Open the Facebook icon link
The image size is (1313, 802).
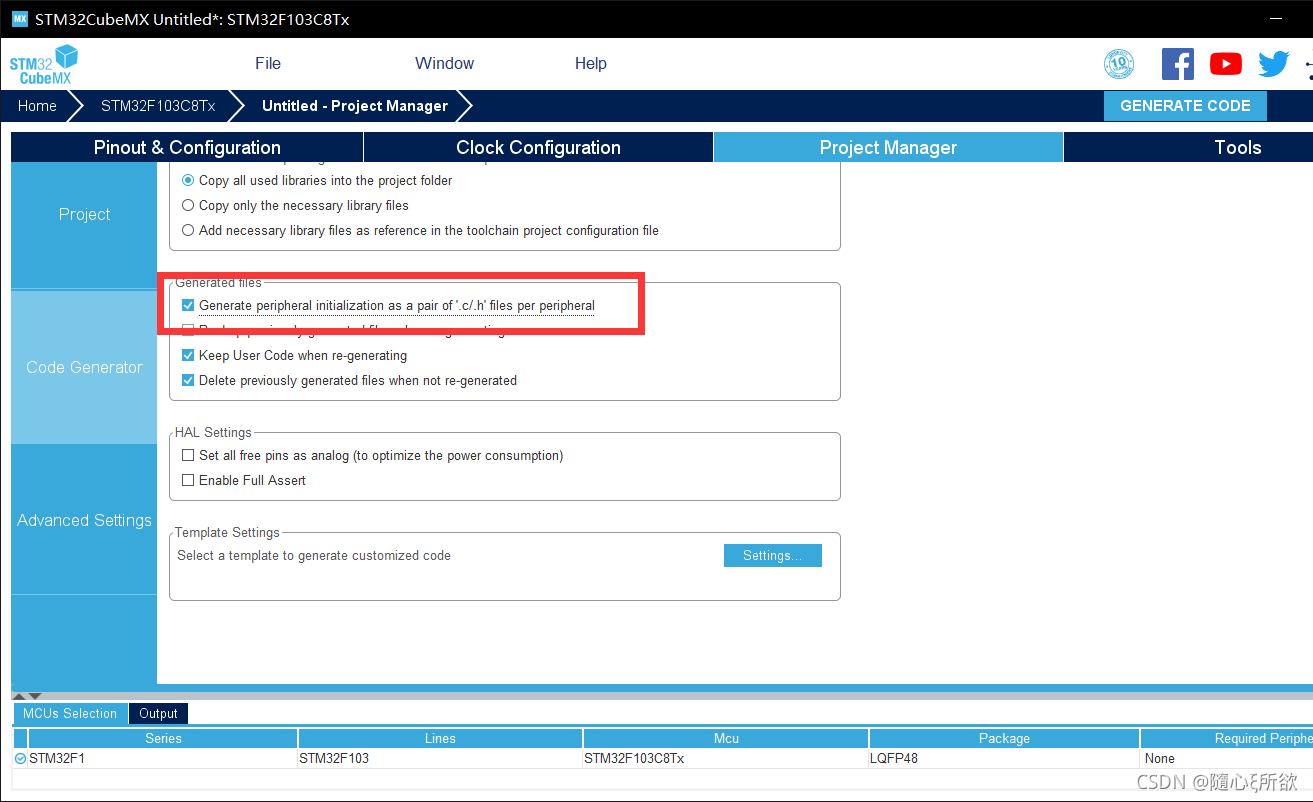coord(1178,64)
